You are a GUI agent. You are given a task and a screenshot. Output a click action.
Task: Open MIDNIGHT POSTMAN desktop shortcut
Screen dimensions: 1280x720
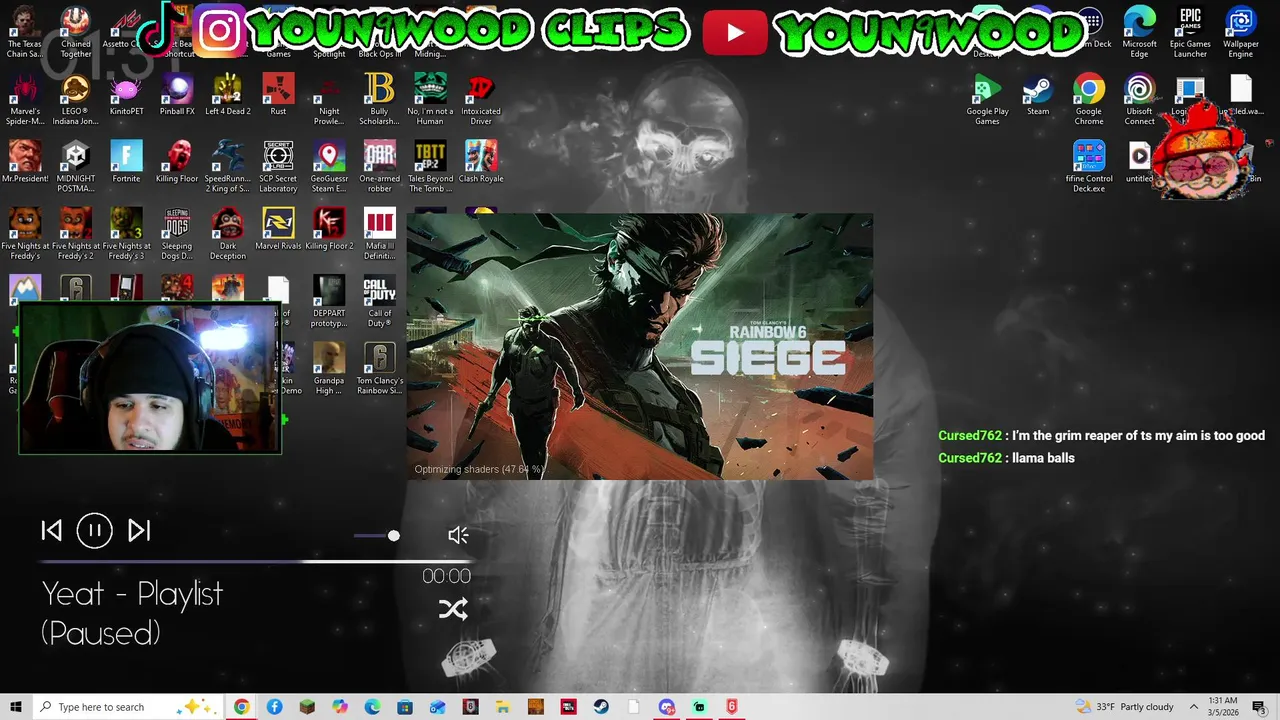click(x=76, y=167)
